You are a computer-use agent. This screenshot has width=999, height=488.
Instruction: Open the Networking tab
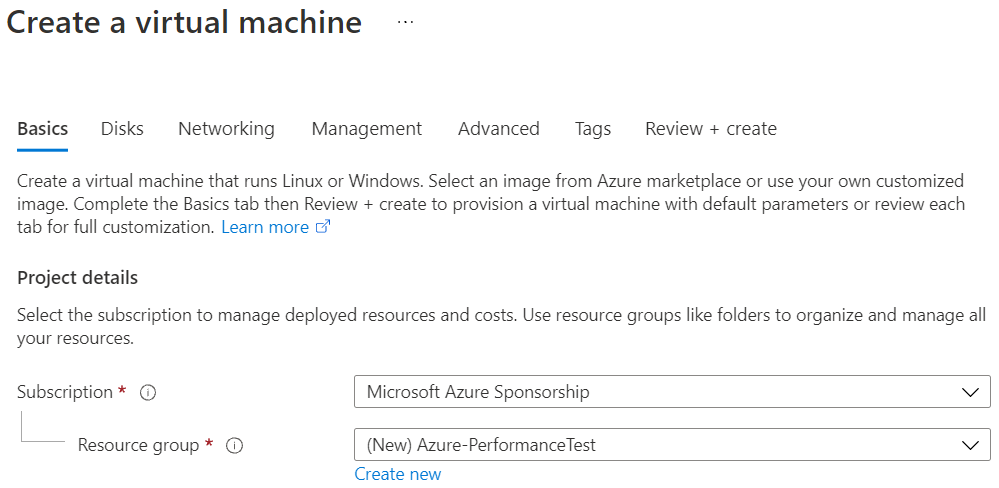tap(226, 129)
